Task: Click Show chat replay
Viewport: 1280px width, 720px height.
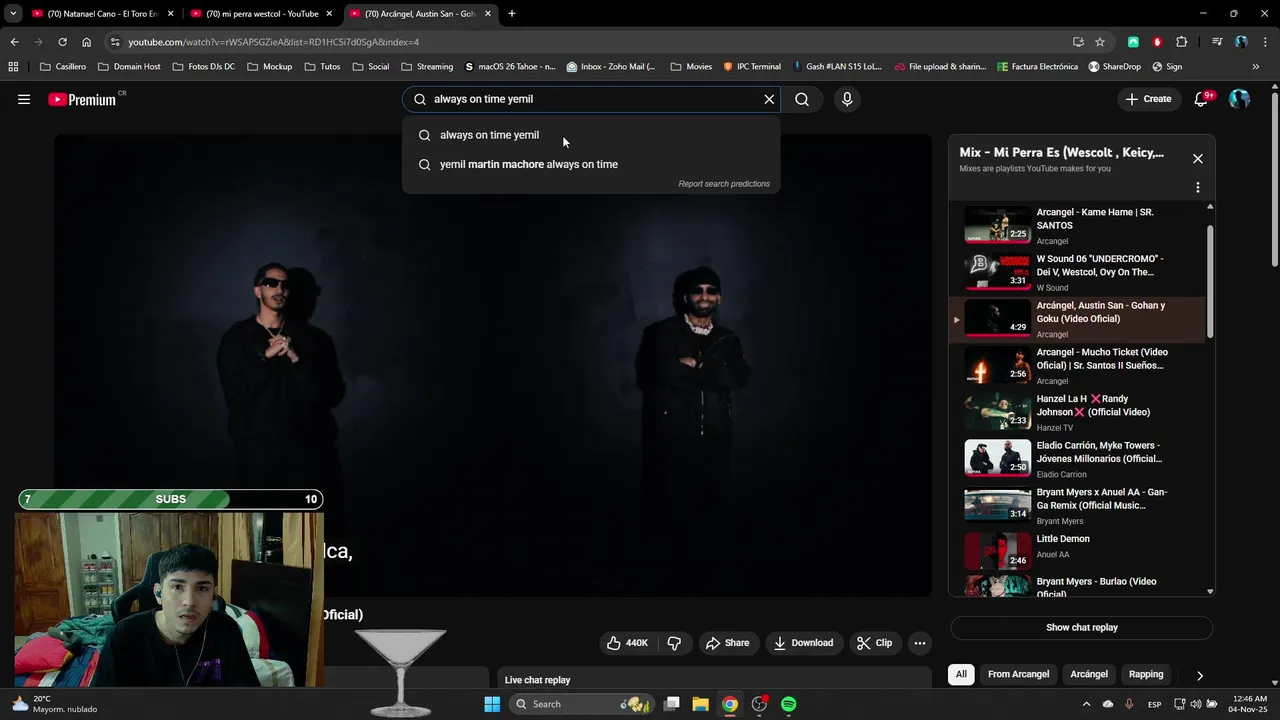Action: pyautogui.click(x=1082, y=628)
